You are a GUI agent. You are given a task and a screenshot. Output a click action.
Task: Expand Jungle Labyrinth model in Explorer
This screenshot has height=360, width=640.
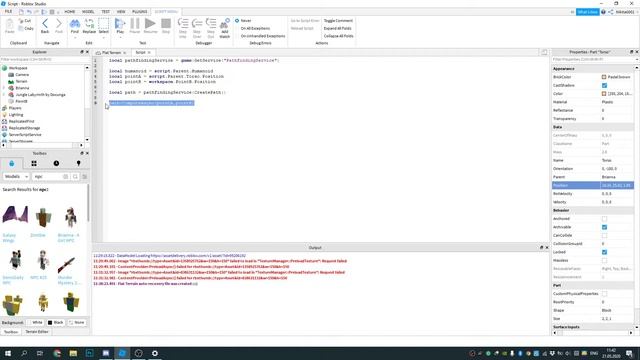4,95
